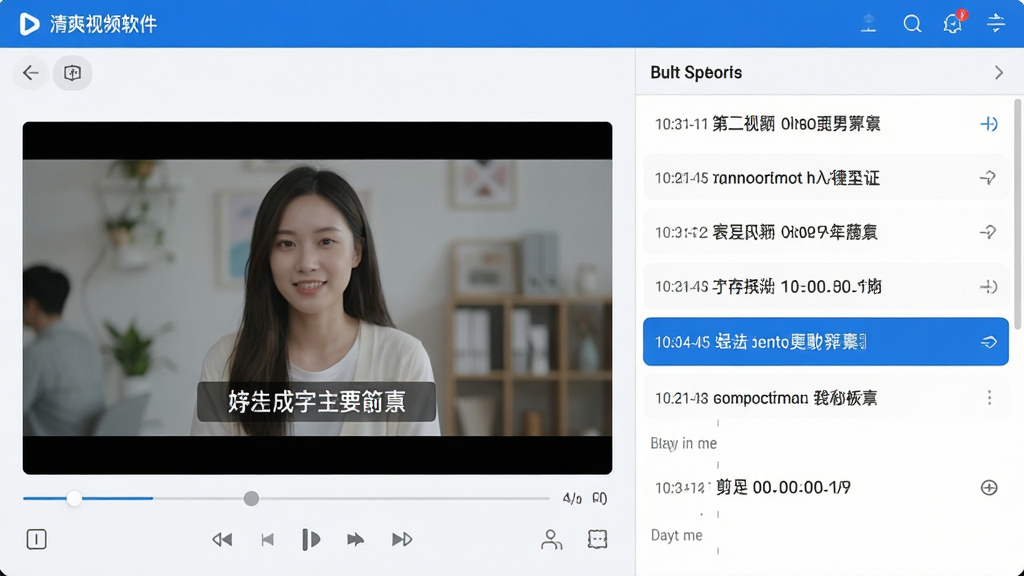Click the subtitle list vertical scrollbar
1024x576 pixels.
(x=1017, y=213)
